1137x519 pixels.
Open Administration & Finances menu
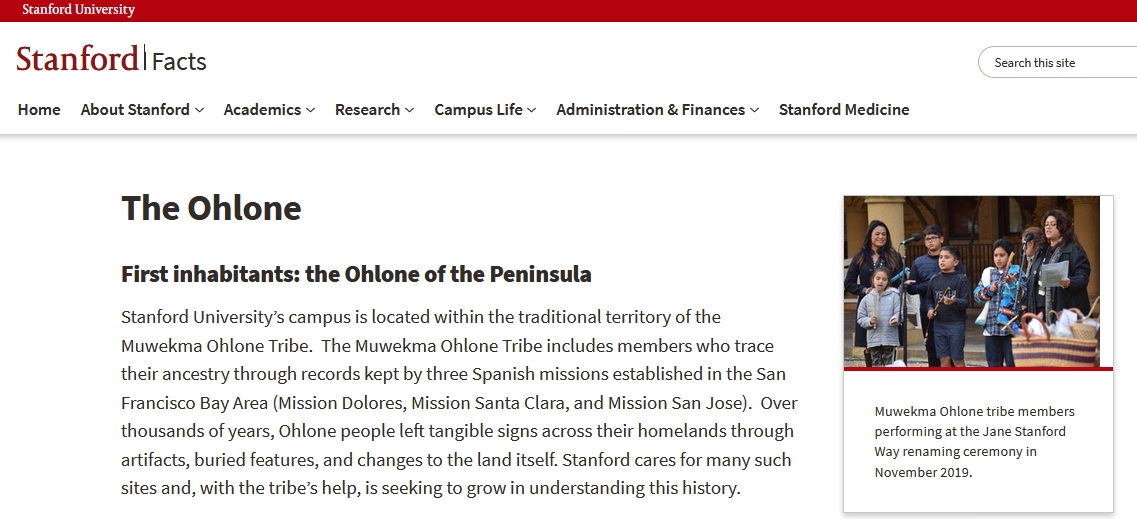(x=650, y=109)
